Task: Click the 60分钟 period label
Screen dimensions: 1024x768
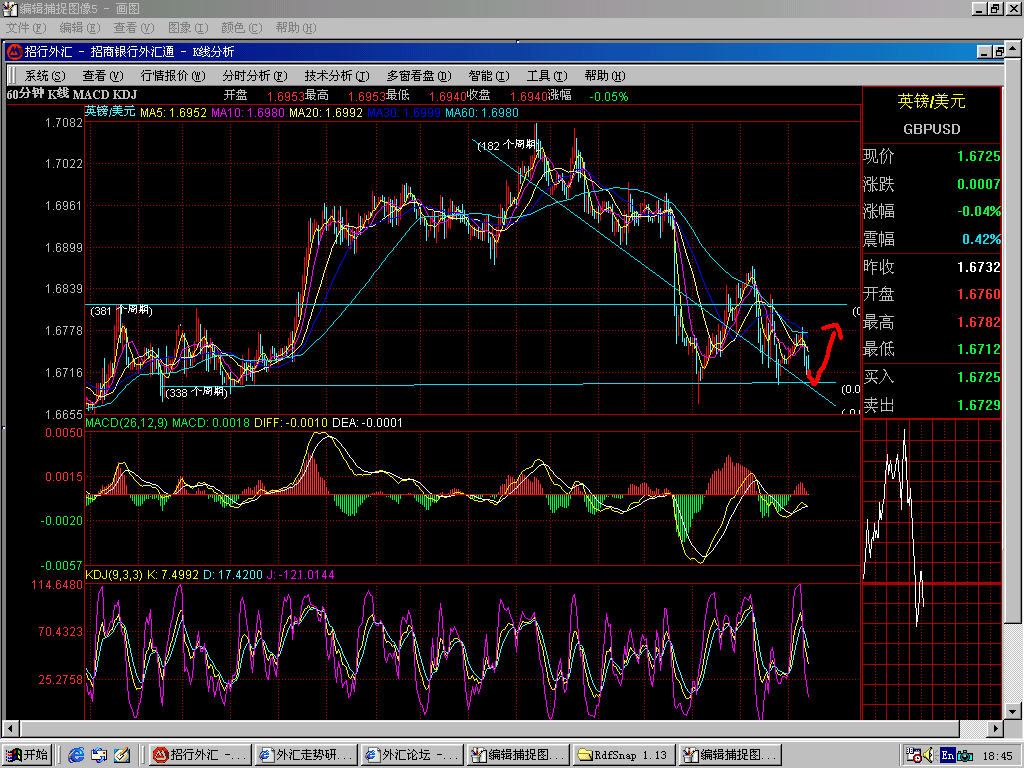Action: tap(25, 94)
